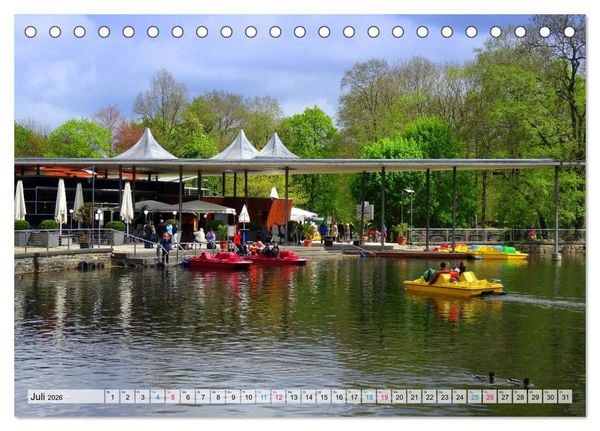Click the leftmost white pointed tent roof

click(x=146, y=145)
